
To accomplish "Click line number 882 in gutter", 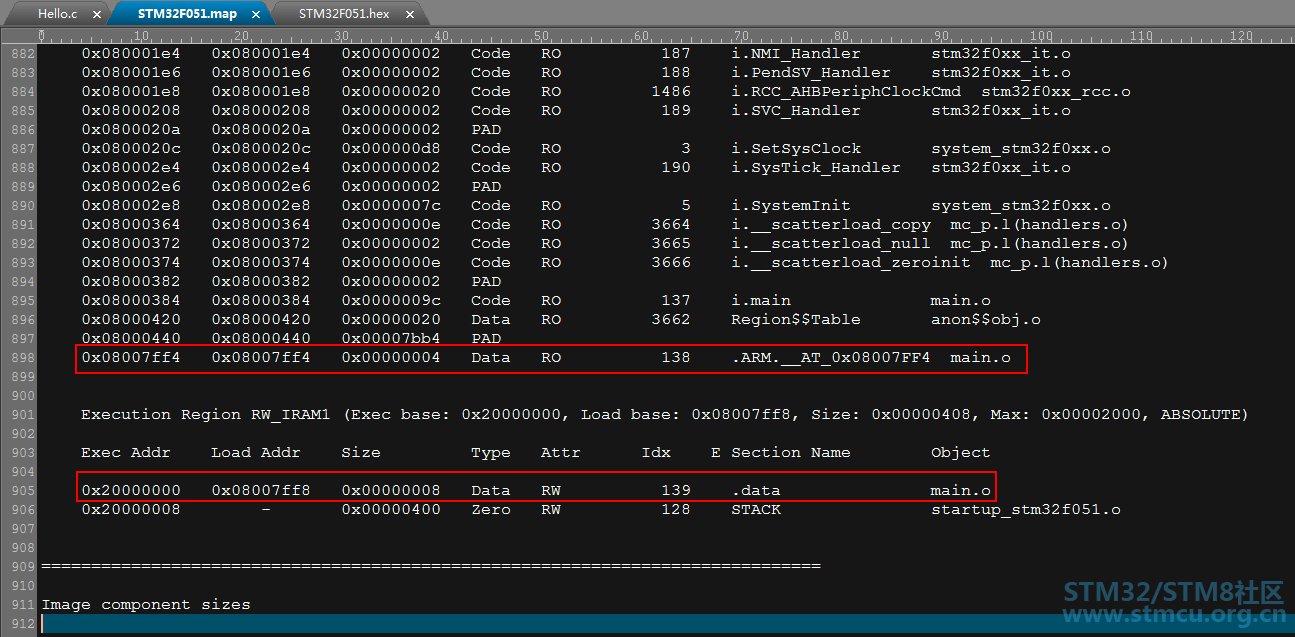I will click(x=22, y=54).
